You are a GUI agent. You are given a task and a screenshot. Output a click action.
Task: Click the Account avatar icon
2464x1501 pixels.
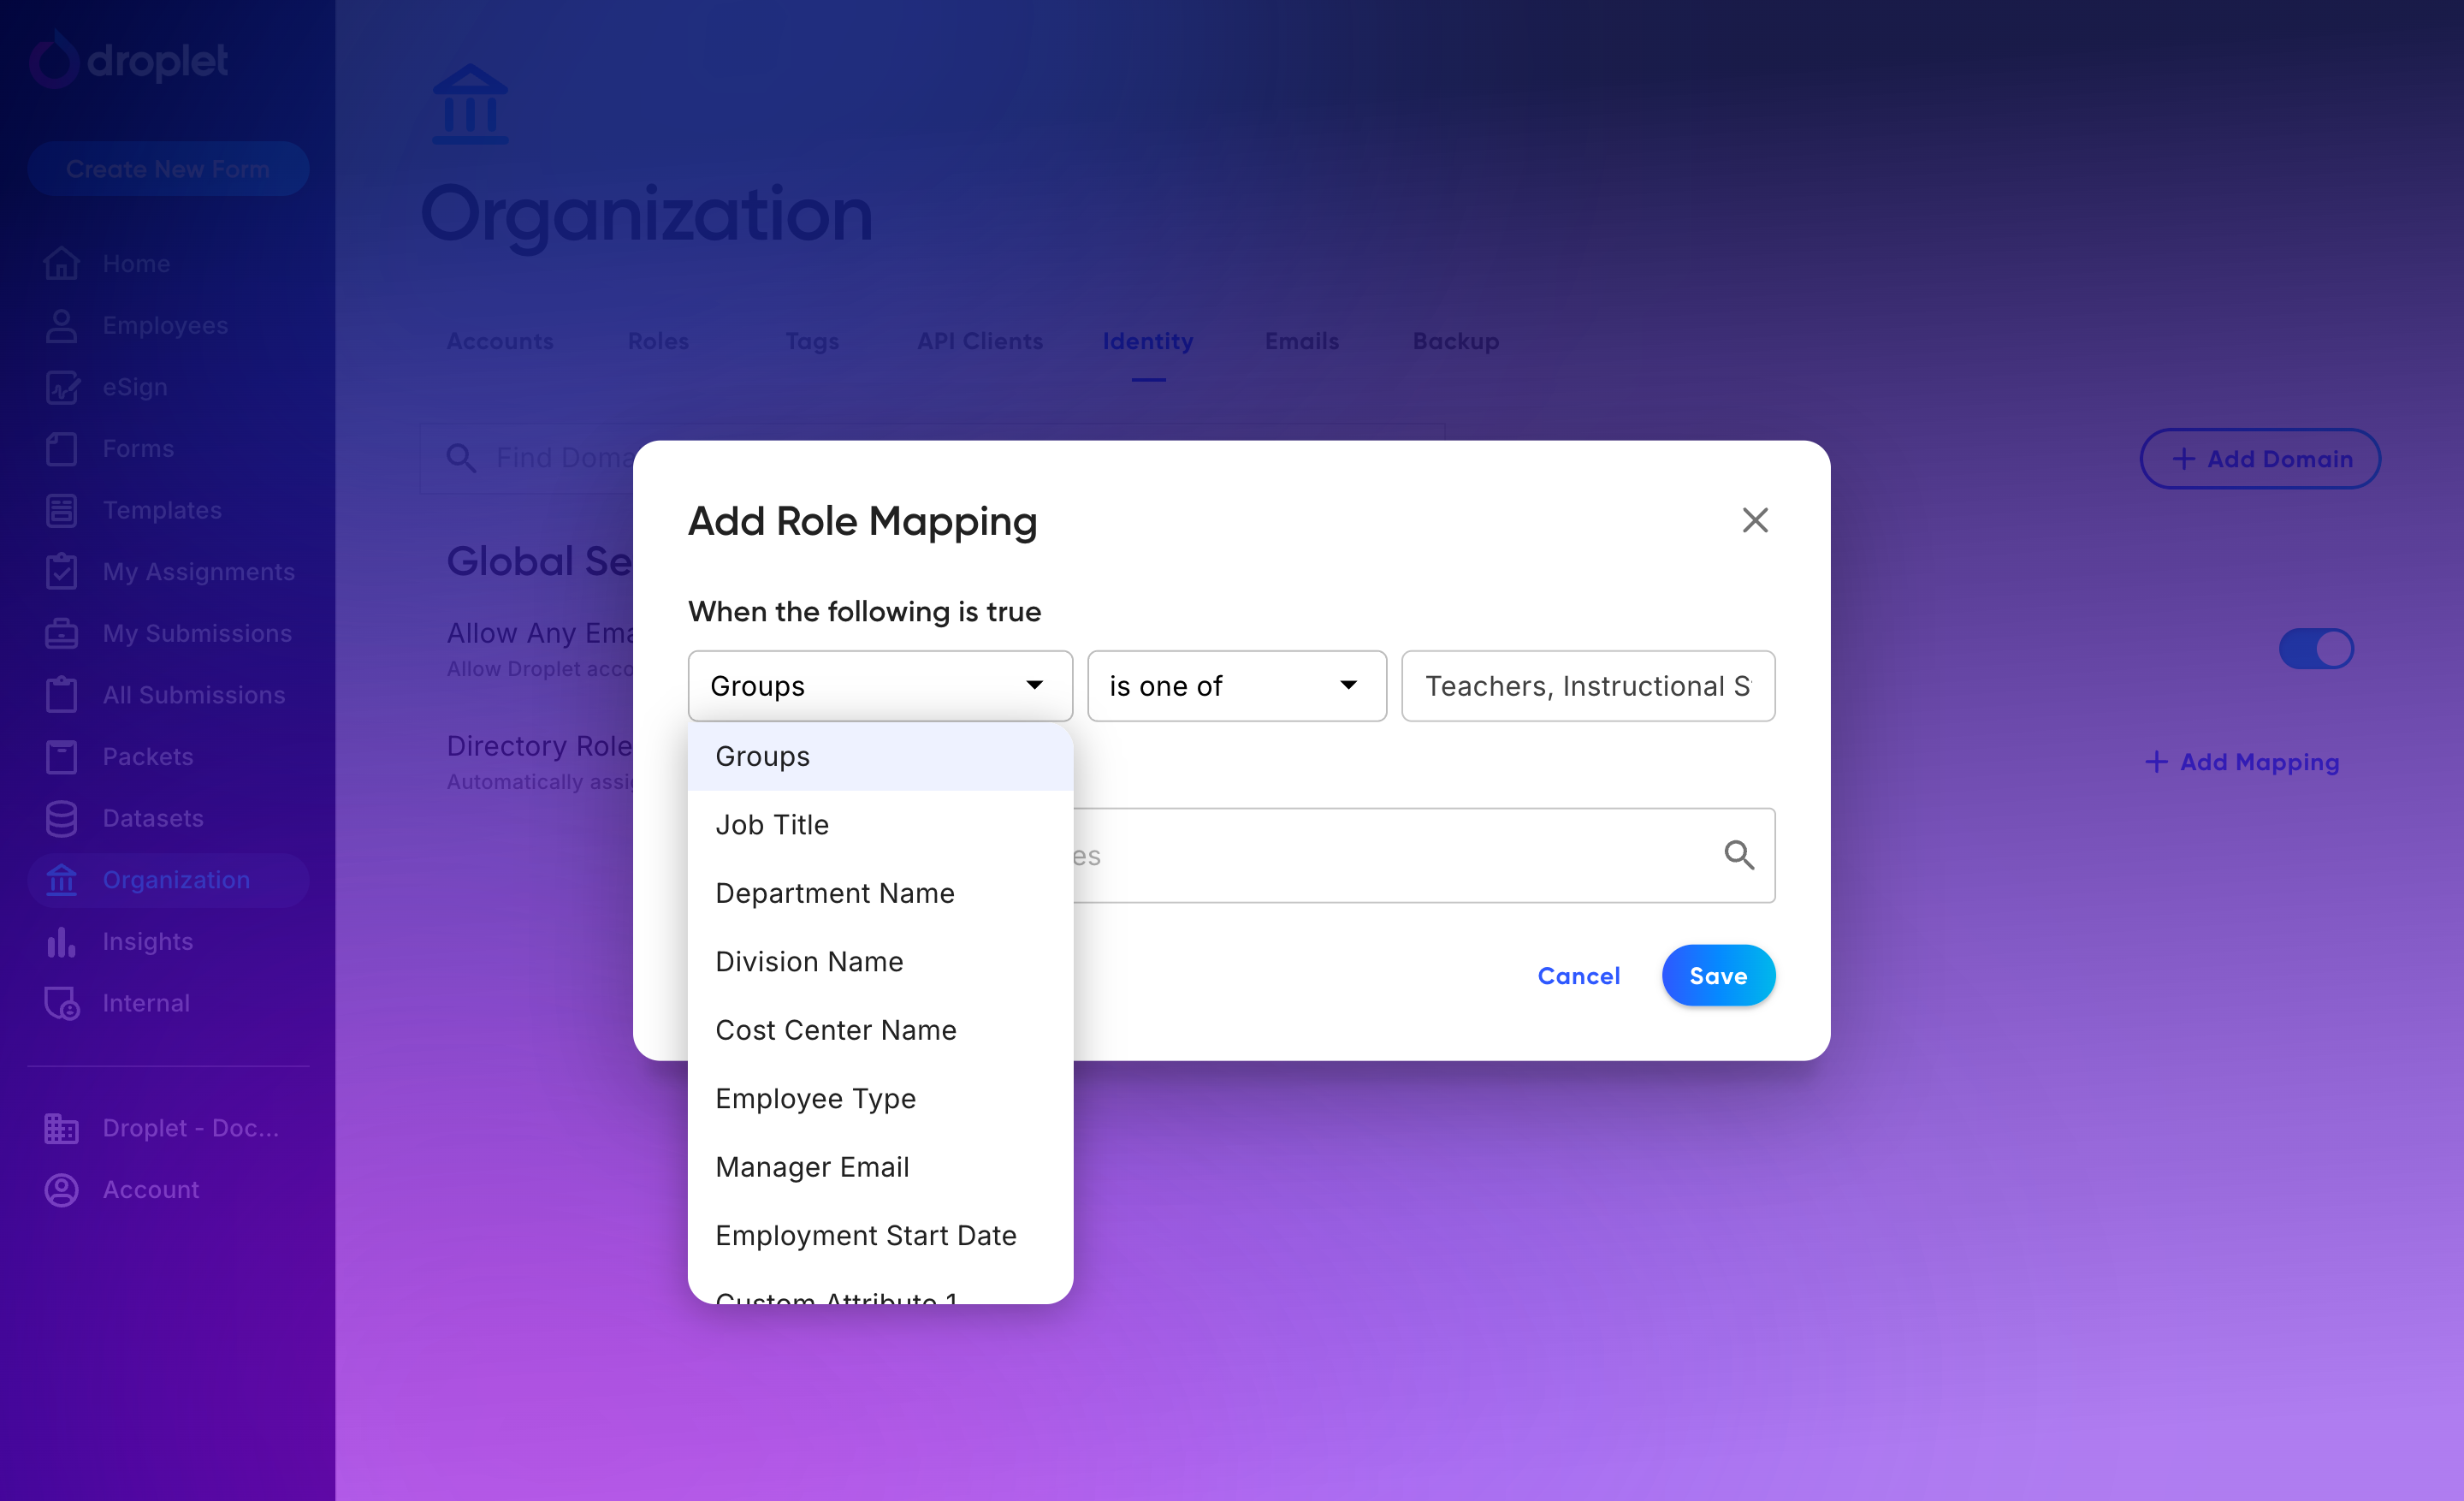tap(61, 1189)
